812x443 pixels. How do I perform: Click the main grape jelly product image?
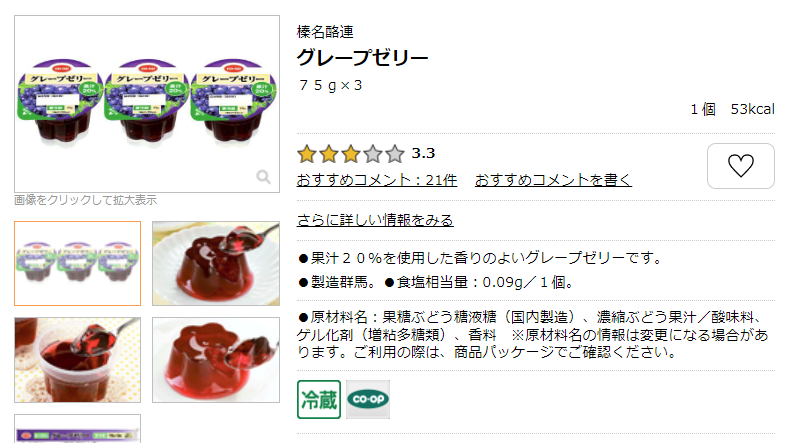click(x=147, y=104)
